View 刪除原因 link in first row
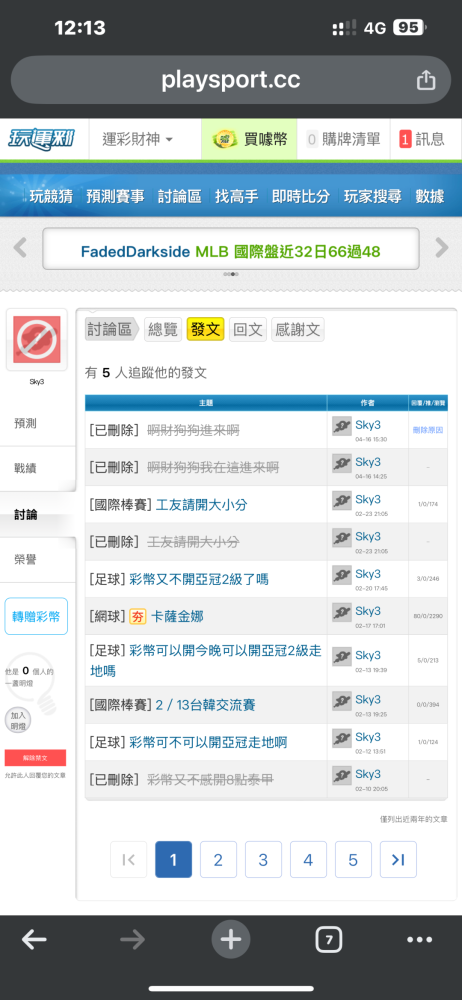 (x=428, y=430)
